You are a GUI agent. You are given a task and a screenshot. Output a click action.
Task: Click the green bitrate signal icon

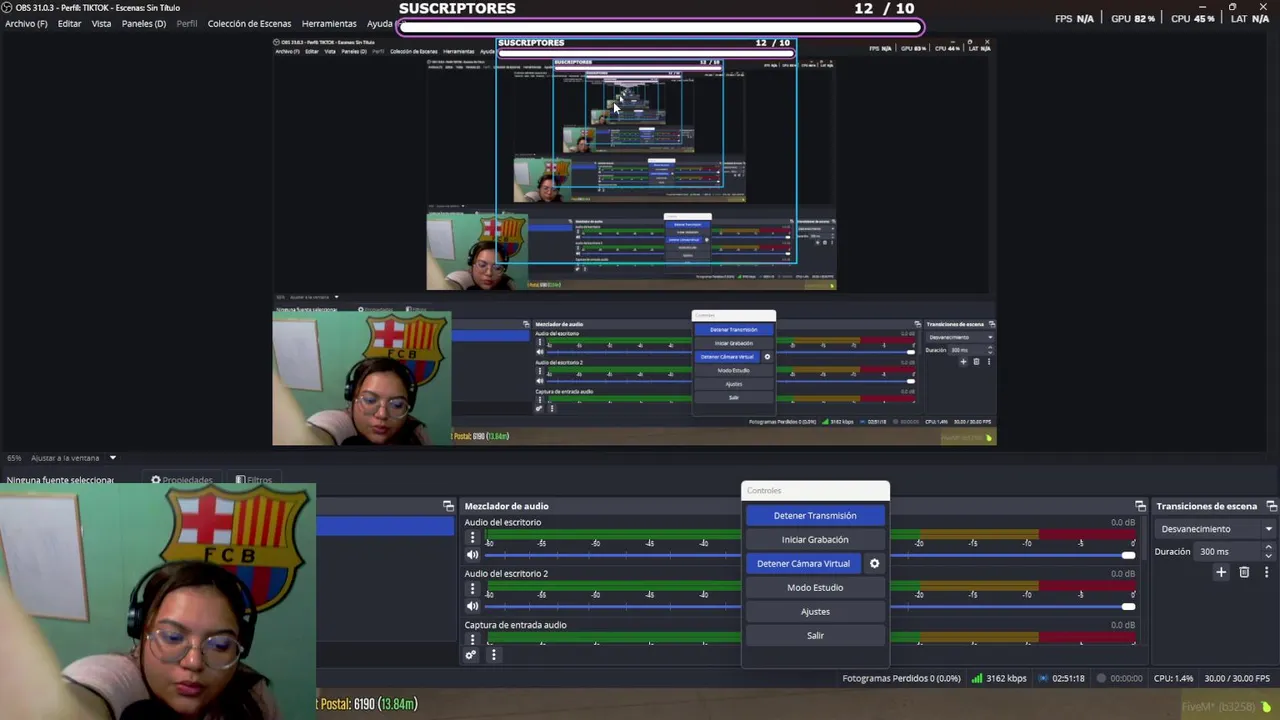[977, 678]
